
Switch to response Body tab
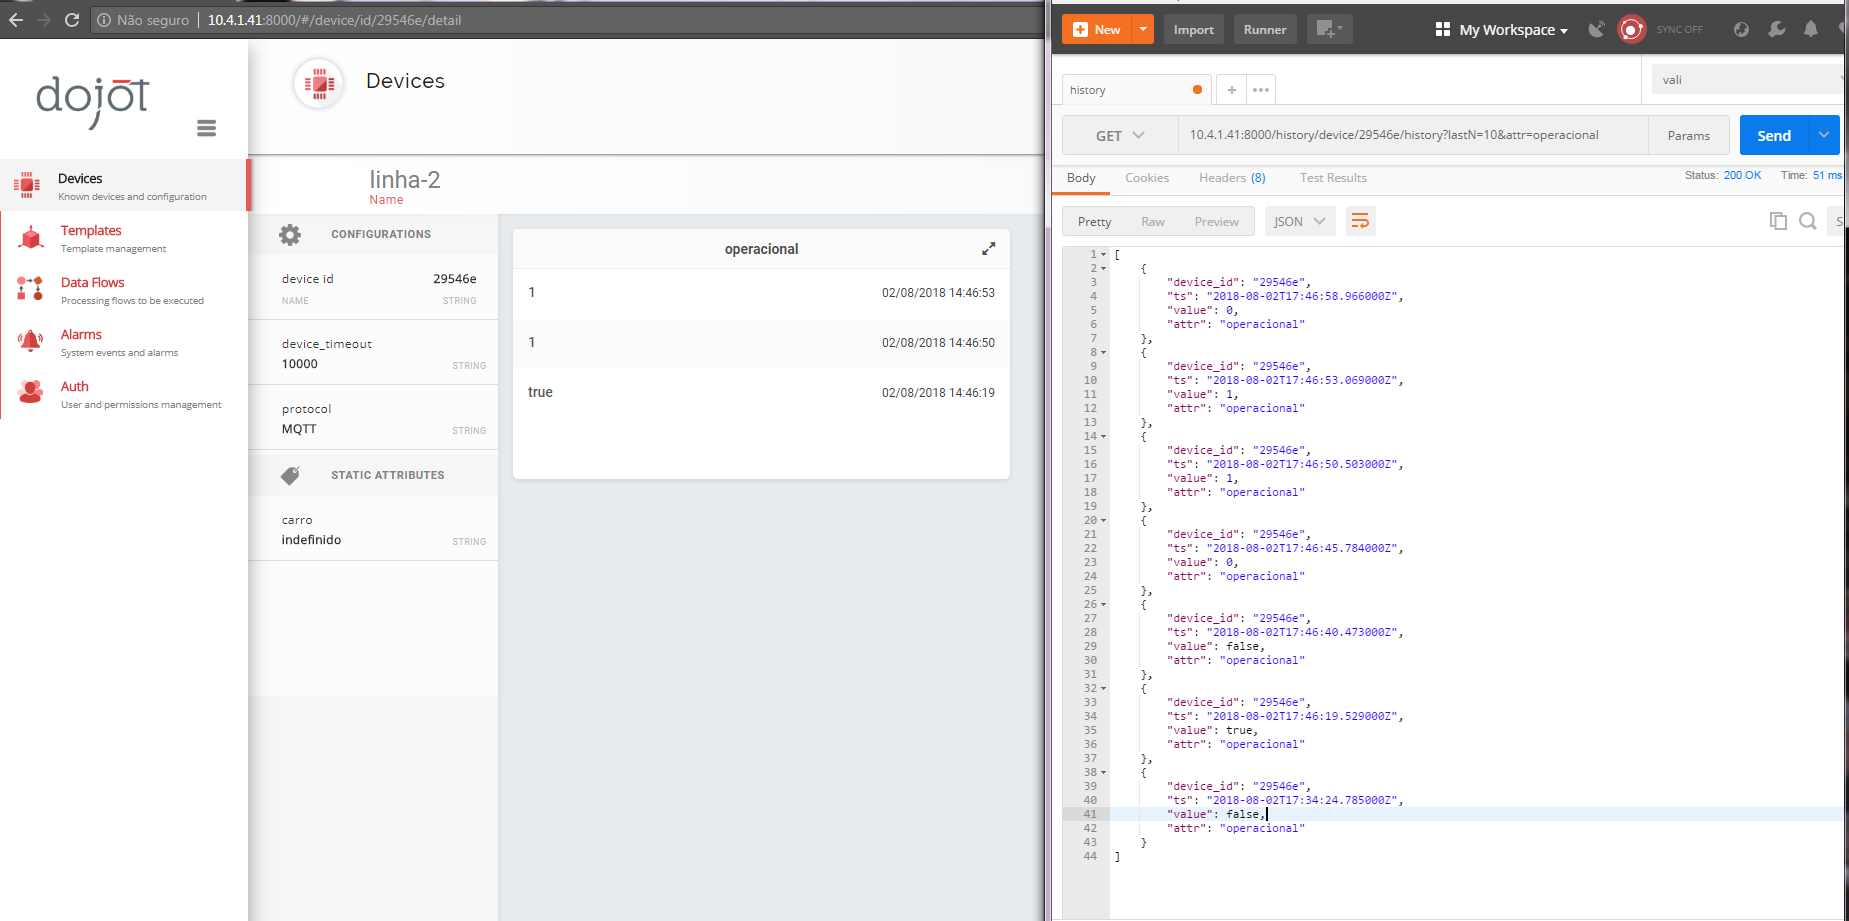pos(1081,178)
